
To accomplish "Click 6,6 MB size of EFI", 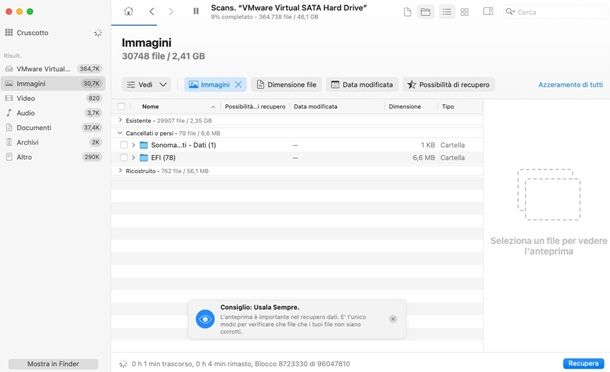I will point(423,157).
